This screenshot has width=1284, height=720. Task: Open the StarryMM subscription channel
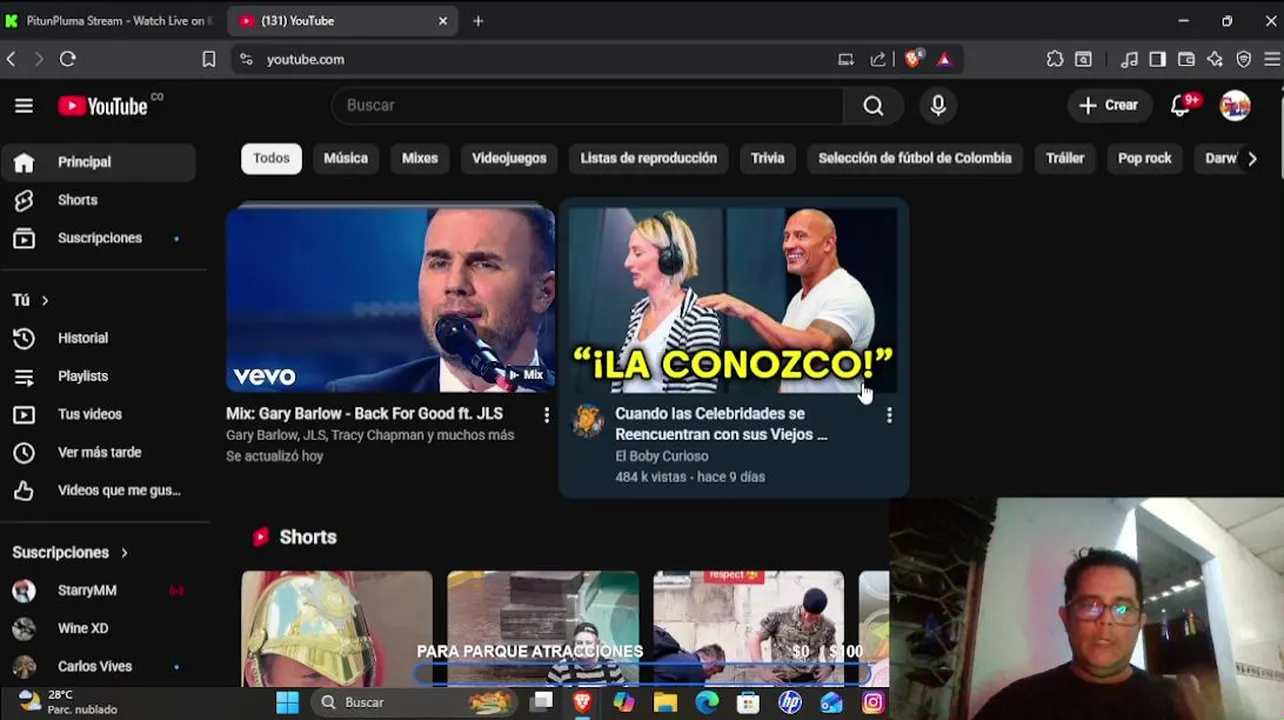[x=98, y=590]
